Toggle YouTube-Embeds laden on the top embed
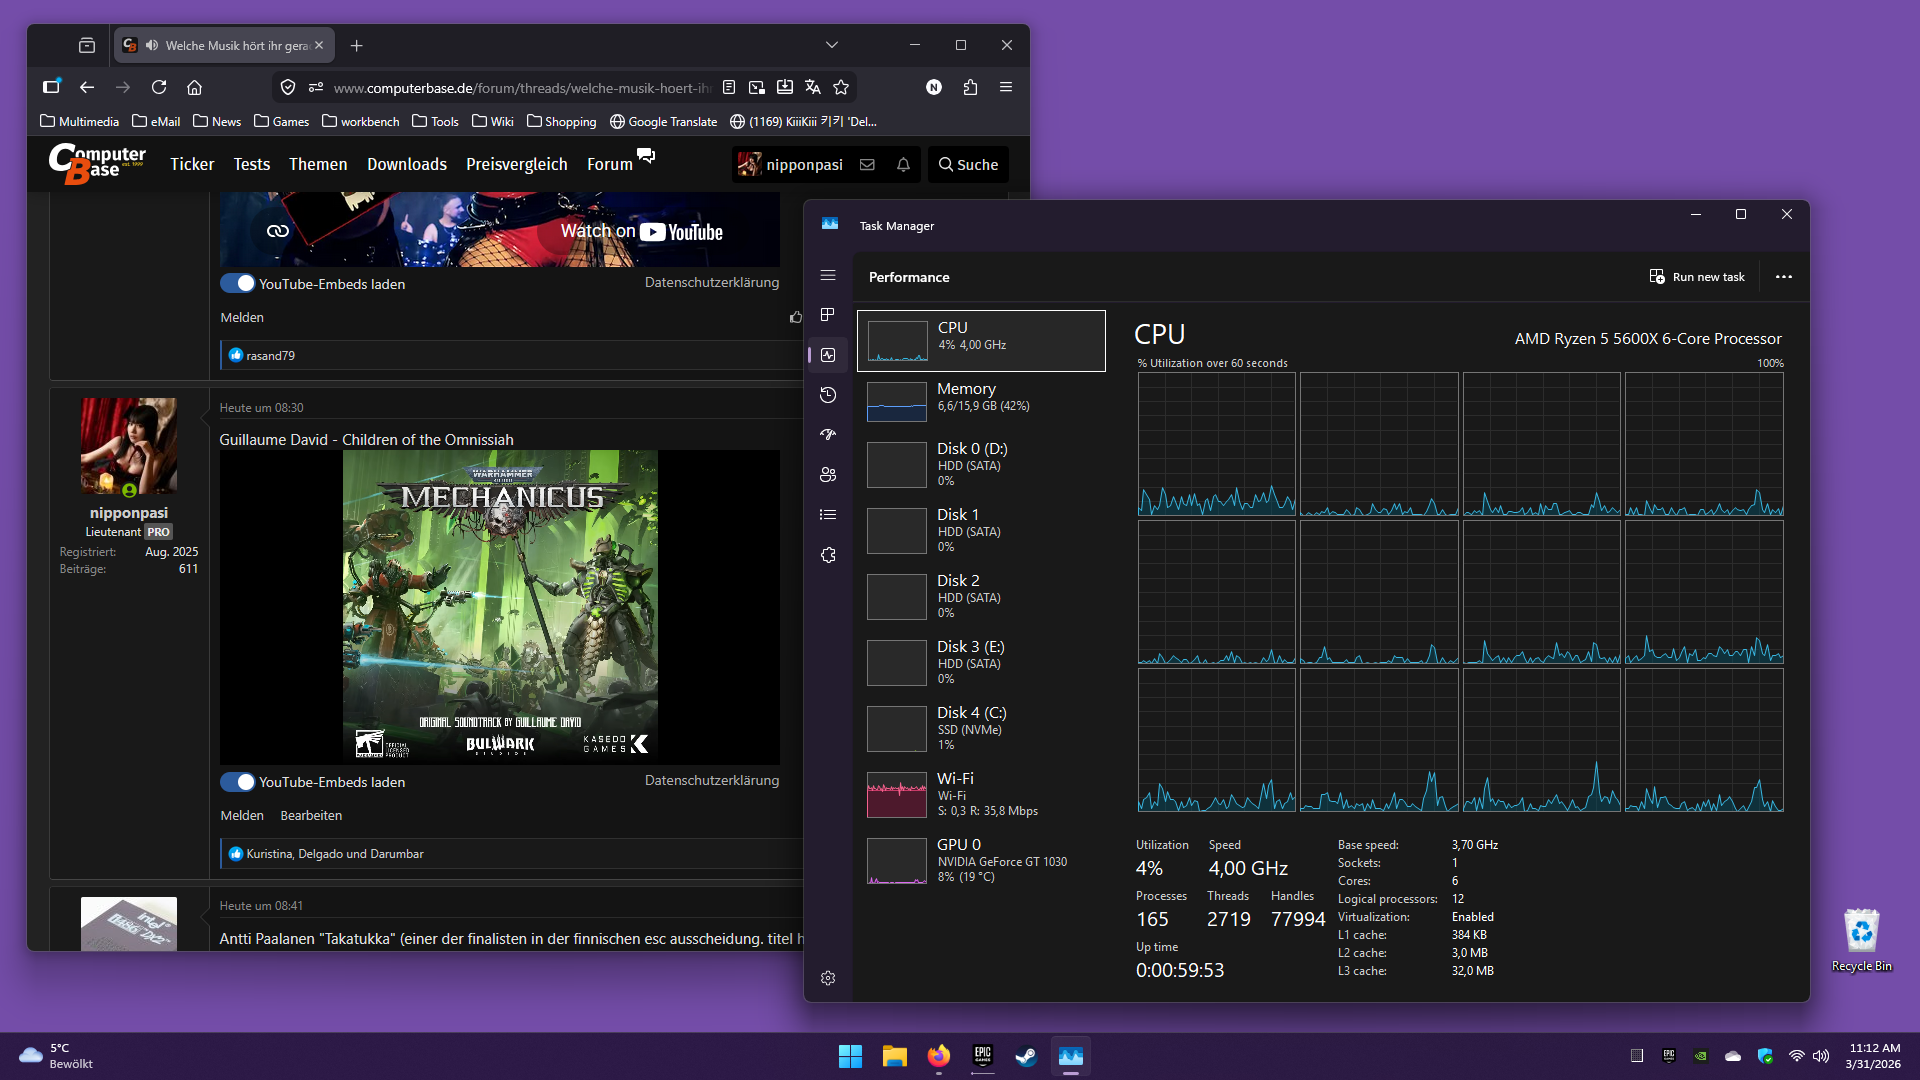The width and height of the screenshot is (1920, 1080). (x=238, y=283)
